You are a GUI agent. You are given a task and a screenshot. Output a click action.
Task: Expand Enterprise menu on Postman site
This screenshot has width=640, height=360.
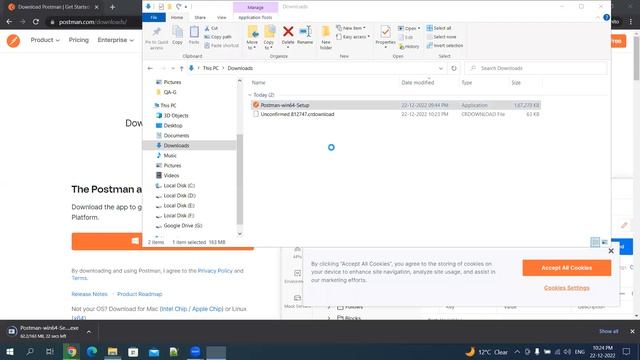[116, 40]
